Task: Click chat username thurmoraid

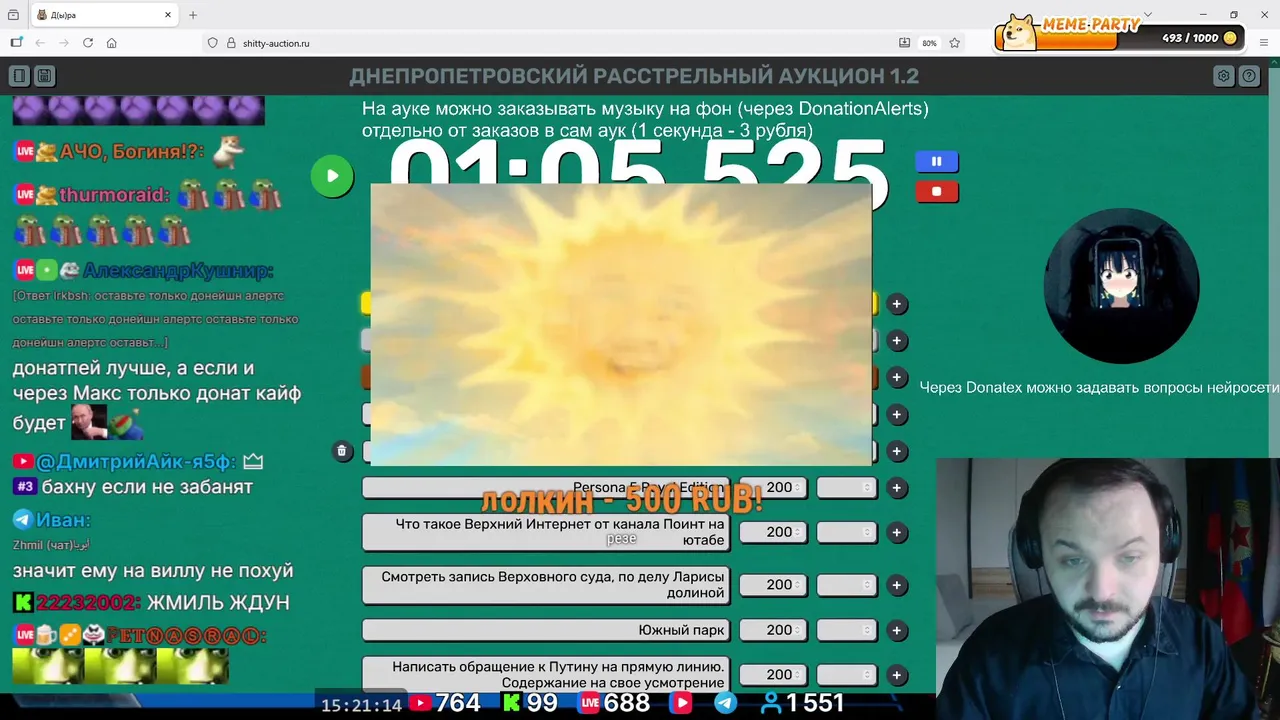Action: 114,194
